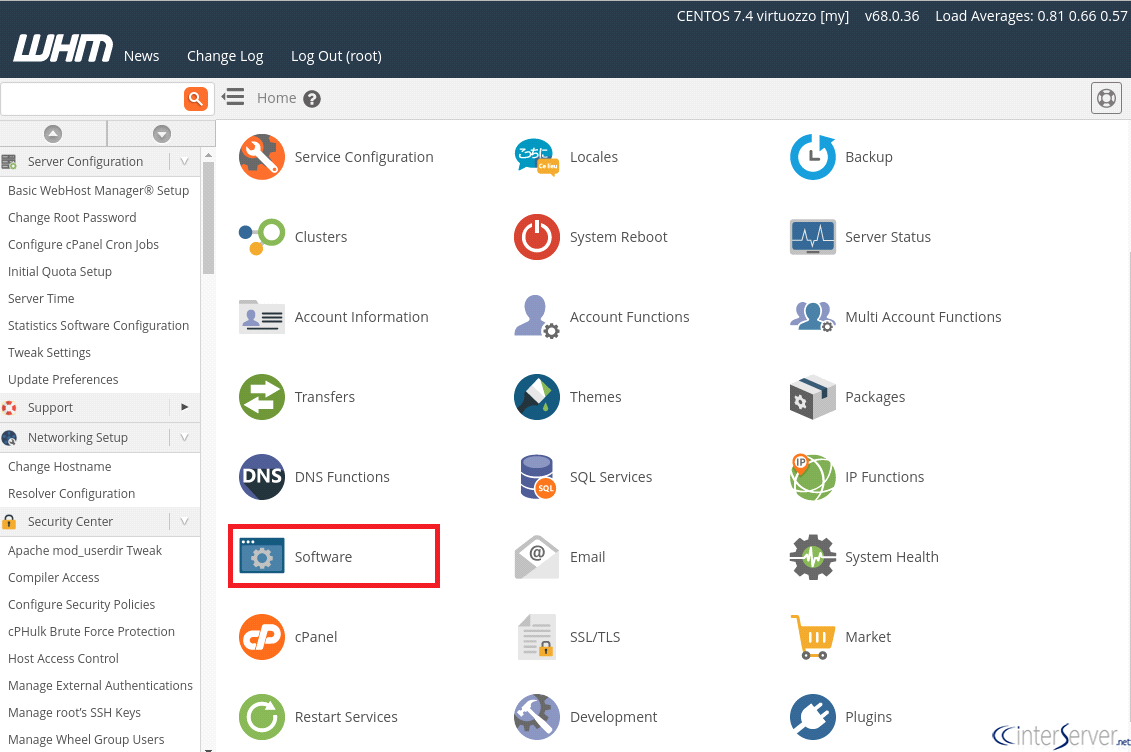Image resolution: width=1131 pixels, height=752 pixels.
Task: Open the Restart Services icon
Action: [262, 717]
